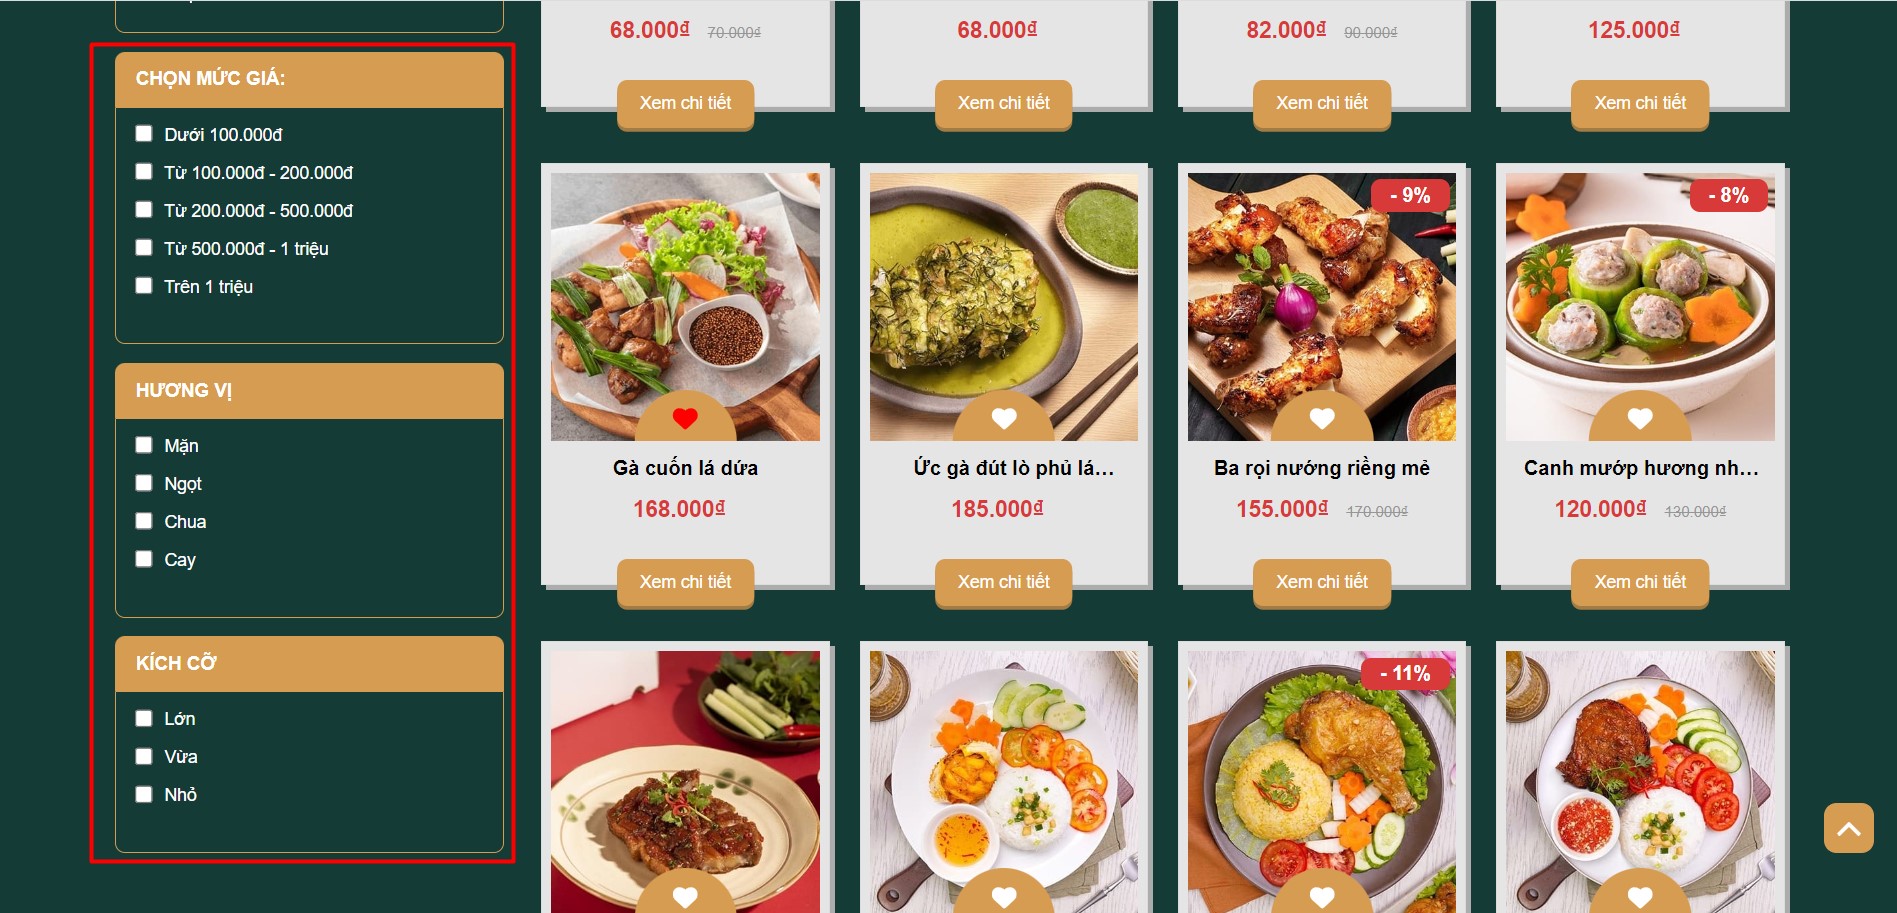This screenshot has width=1897, height=913.
Task: Heart the dish with the 11% discount
Action: (x=1322, y=897)
